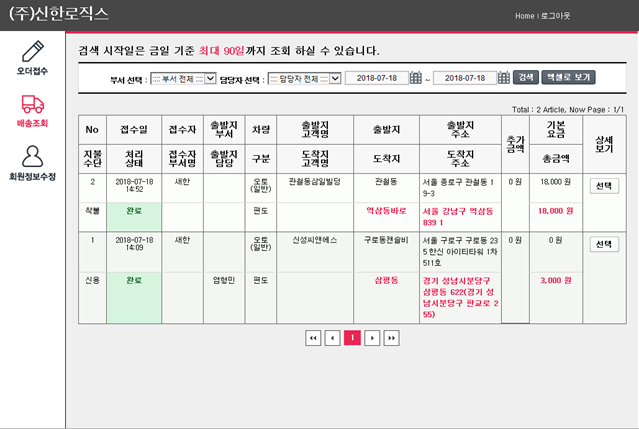Click the 18,000 원 total amount in red
Screen dimensions: 639x429
coord(555,211)
